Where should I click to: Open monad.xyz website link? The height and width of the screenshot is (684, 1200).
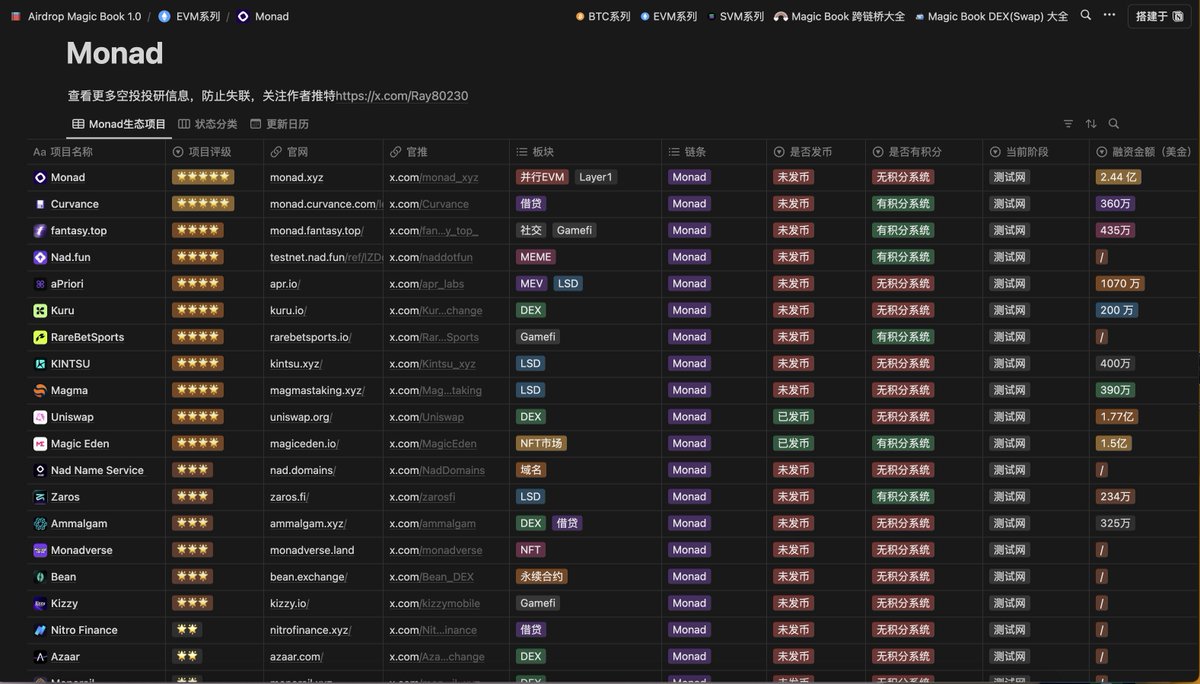tap(297, 177)
